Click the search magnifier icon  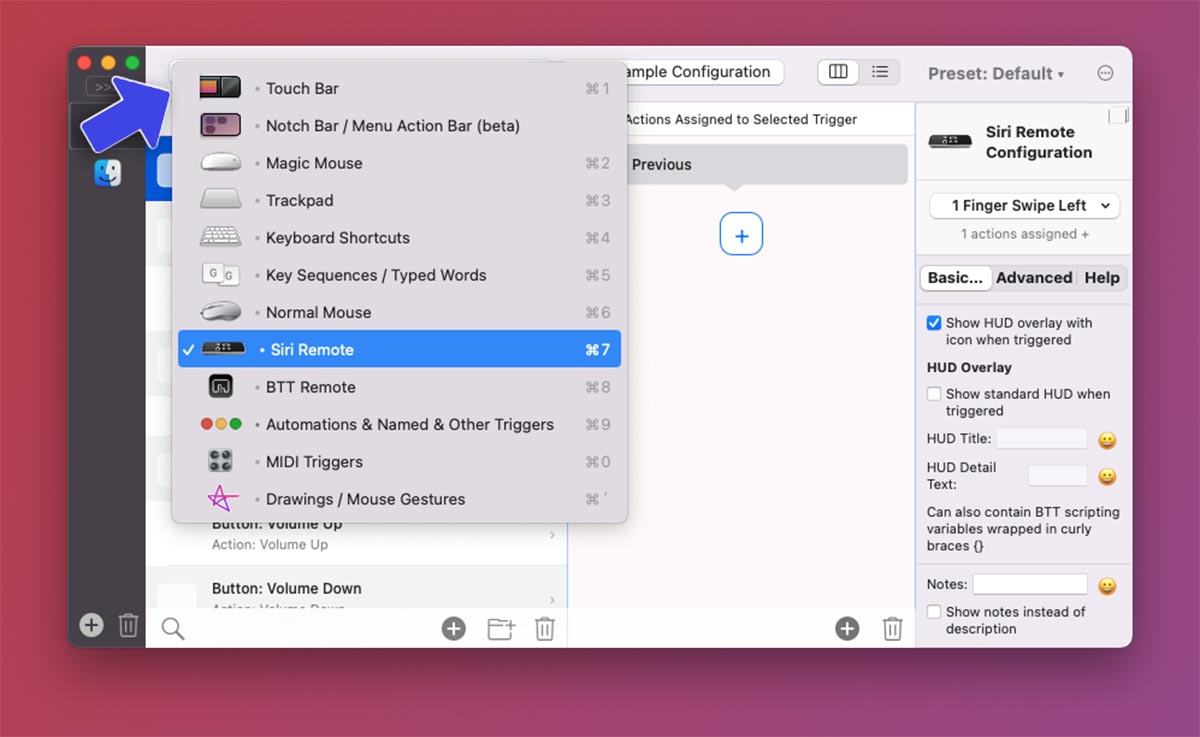173,628
